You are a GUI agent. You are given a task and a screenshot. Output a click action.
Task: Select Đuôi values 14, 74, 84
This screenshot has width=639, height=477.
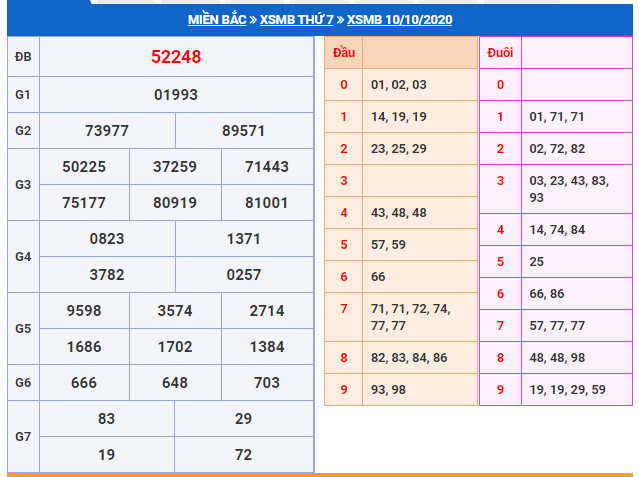(557, 230)
